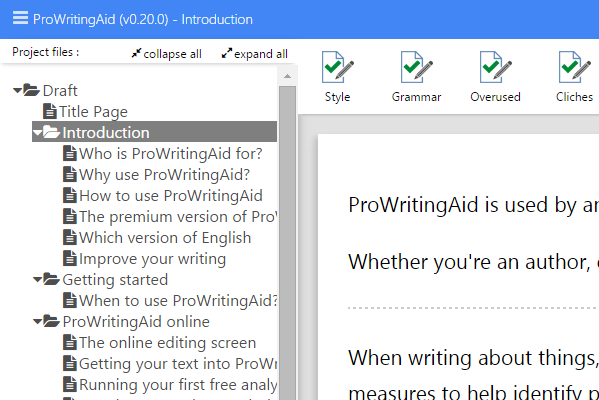The image size is (599, 400).
Task: Click the Draft folder icon
Action: coord(31,90)
